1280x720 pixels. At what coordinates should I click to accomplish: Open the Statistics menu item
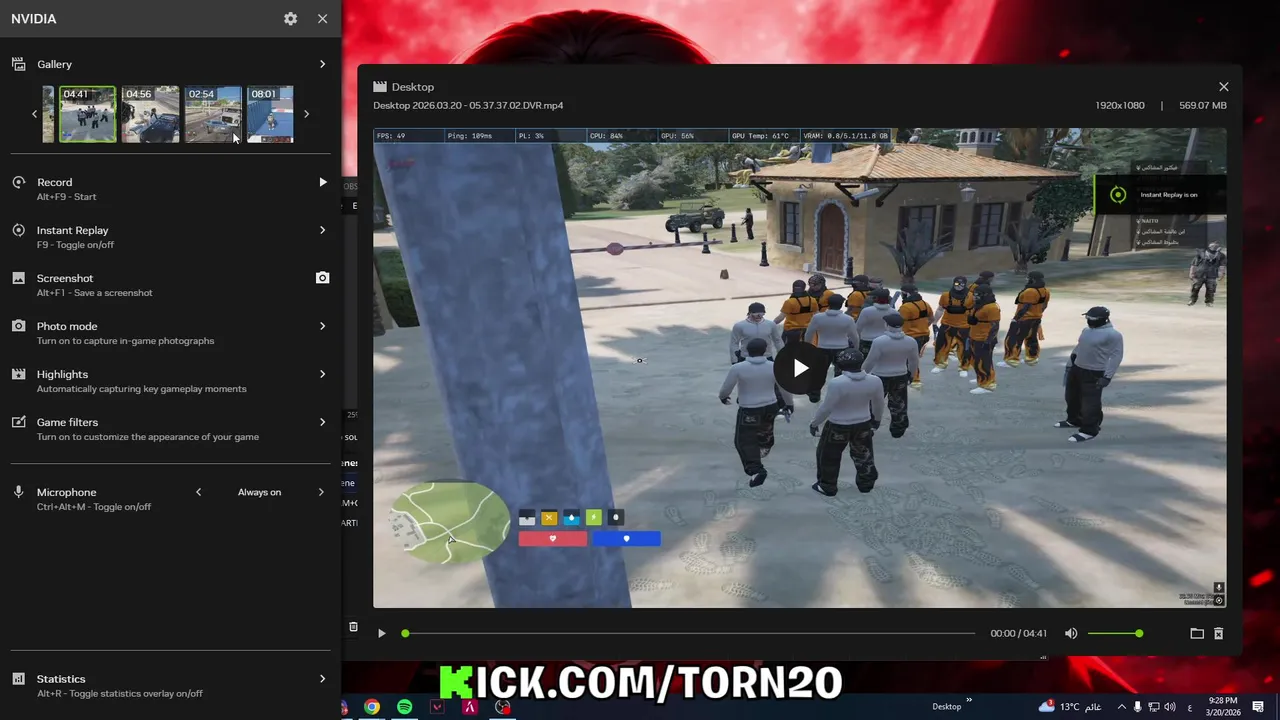170,684
